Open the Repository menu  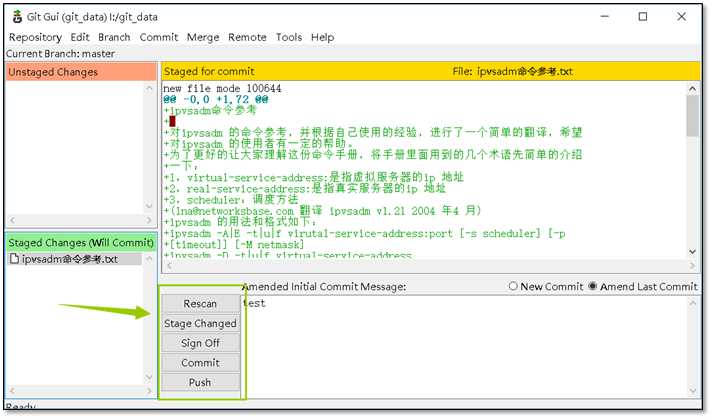click(x=35, y=37)
